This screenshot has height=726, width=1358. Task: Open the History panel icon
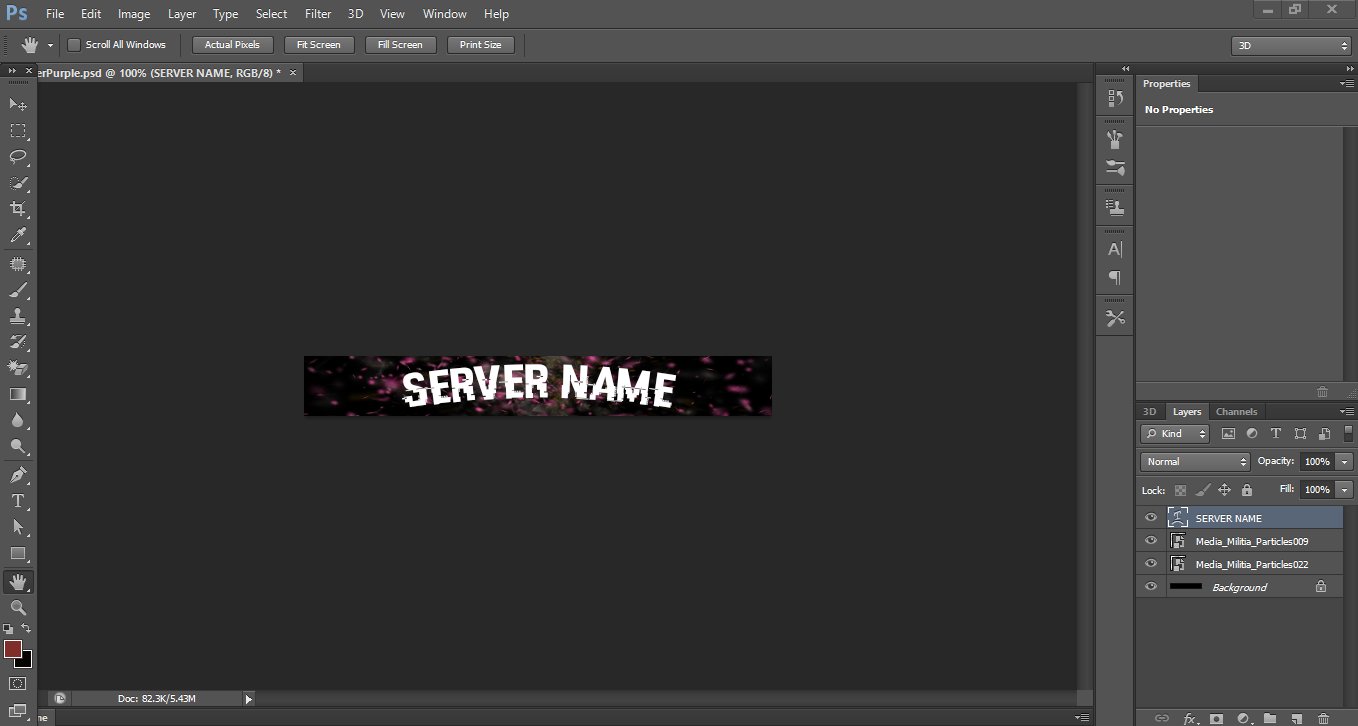pyautogui.click(x=1115, y=98)
